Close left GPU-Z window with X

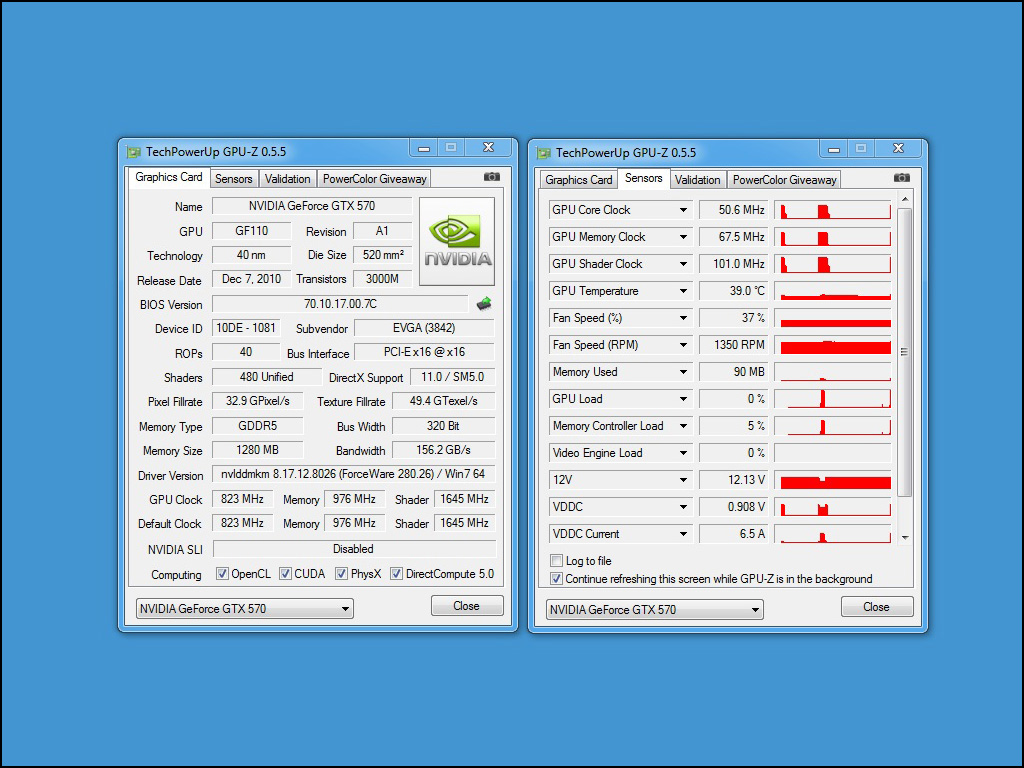[488, 148]
